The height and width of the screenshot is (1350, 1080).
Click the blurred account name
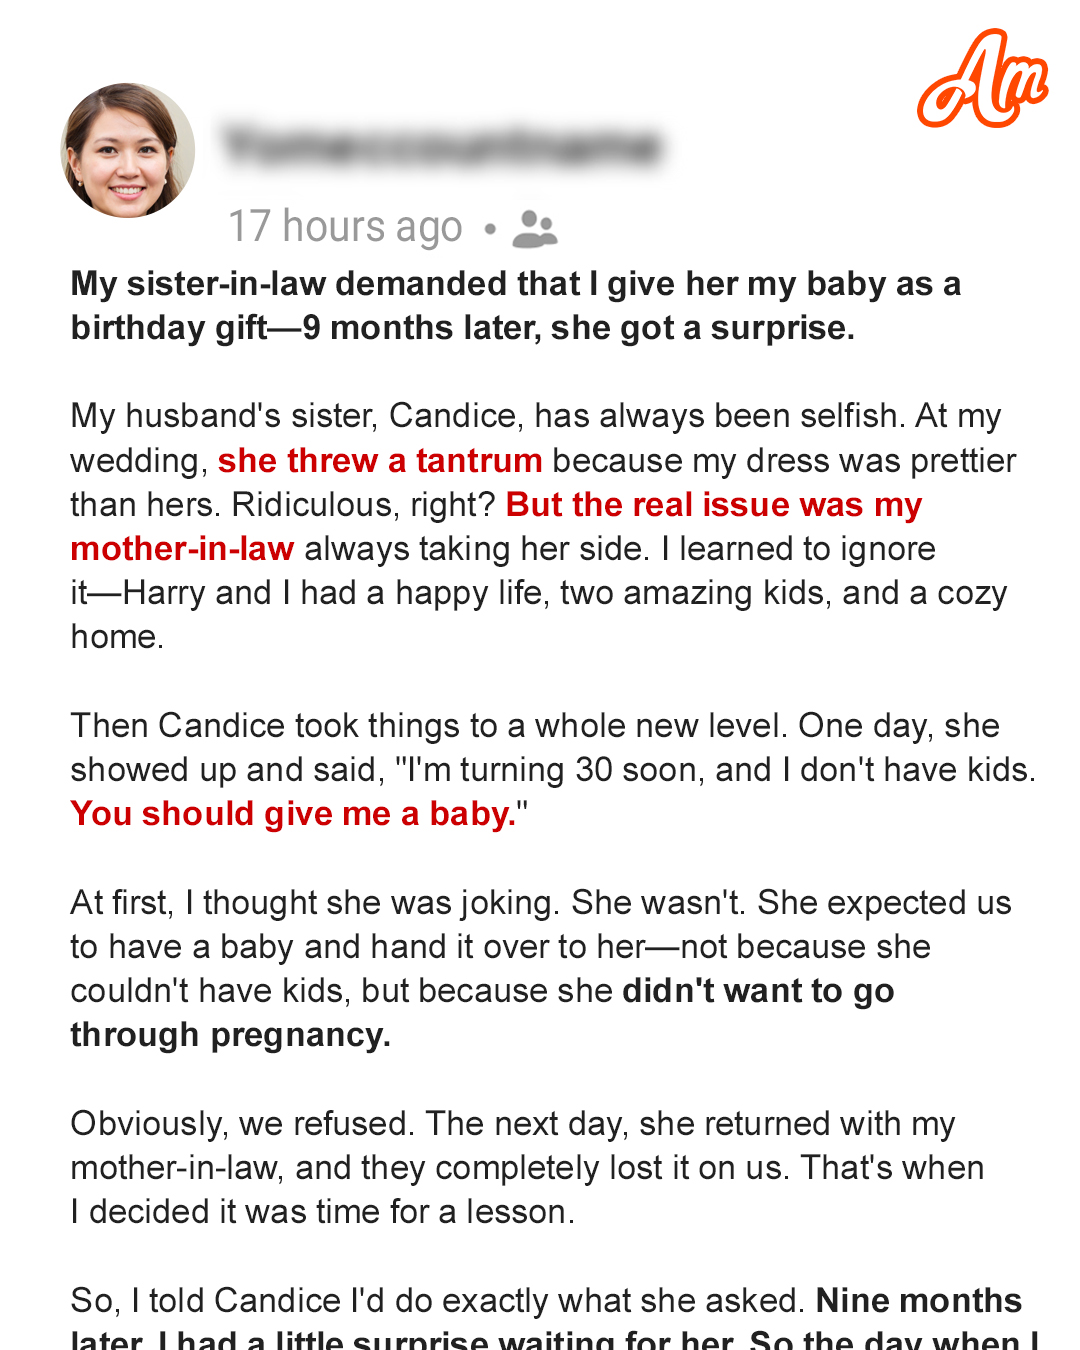[x=442, y=146]
